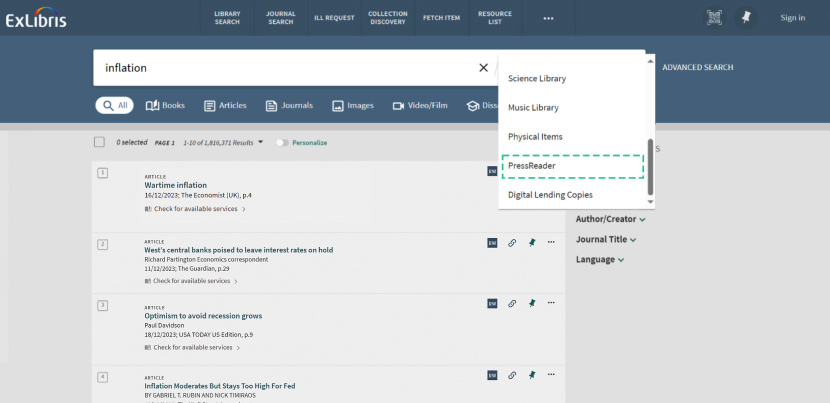Open pinned favorites via header pin icon

pos(745,17)
